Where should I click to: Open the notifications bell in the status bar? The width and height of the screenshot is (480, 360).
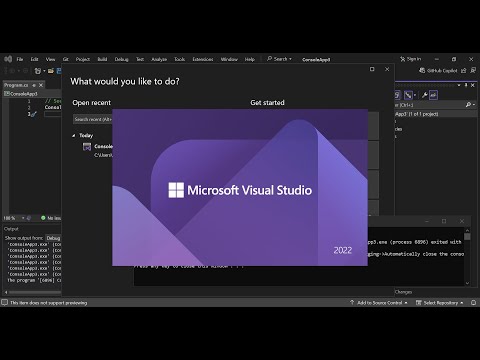coord(473,303)
